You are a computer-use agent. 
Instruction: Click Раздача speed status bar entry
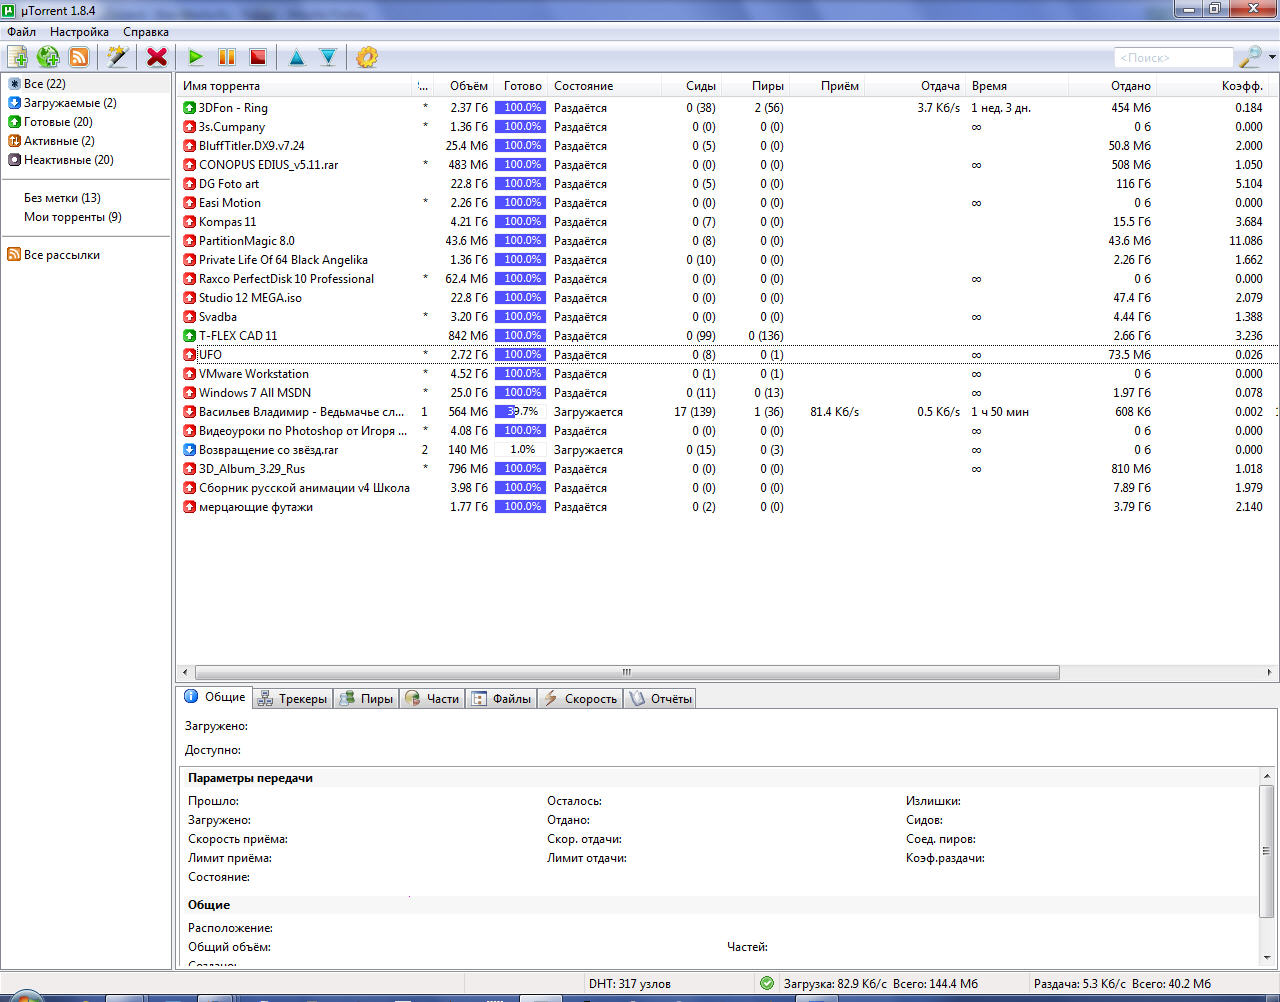1122,984
